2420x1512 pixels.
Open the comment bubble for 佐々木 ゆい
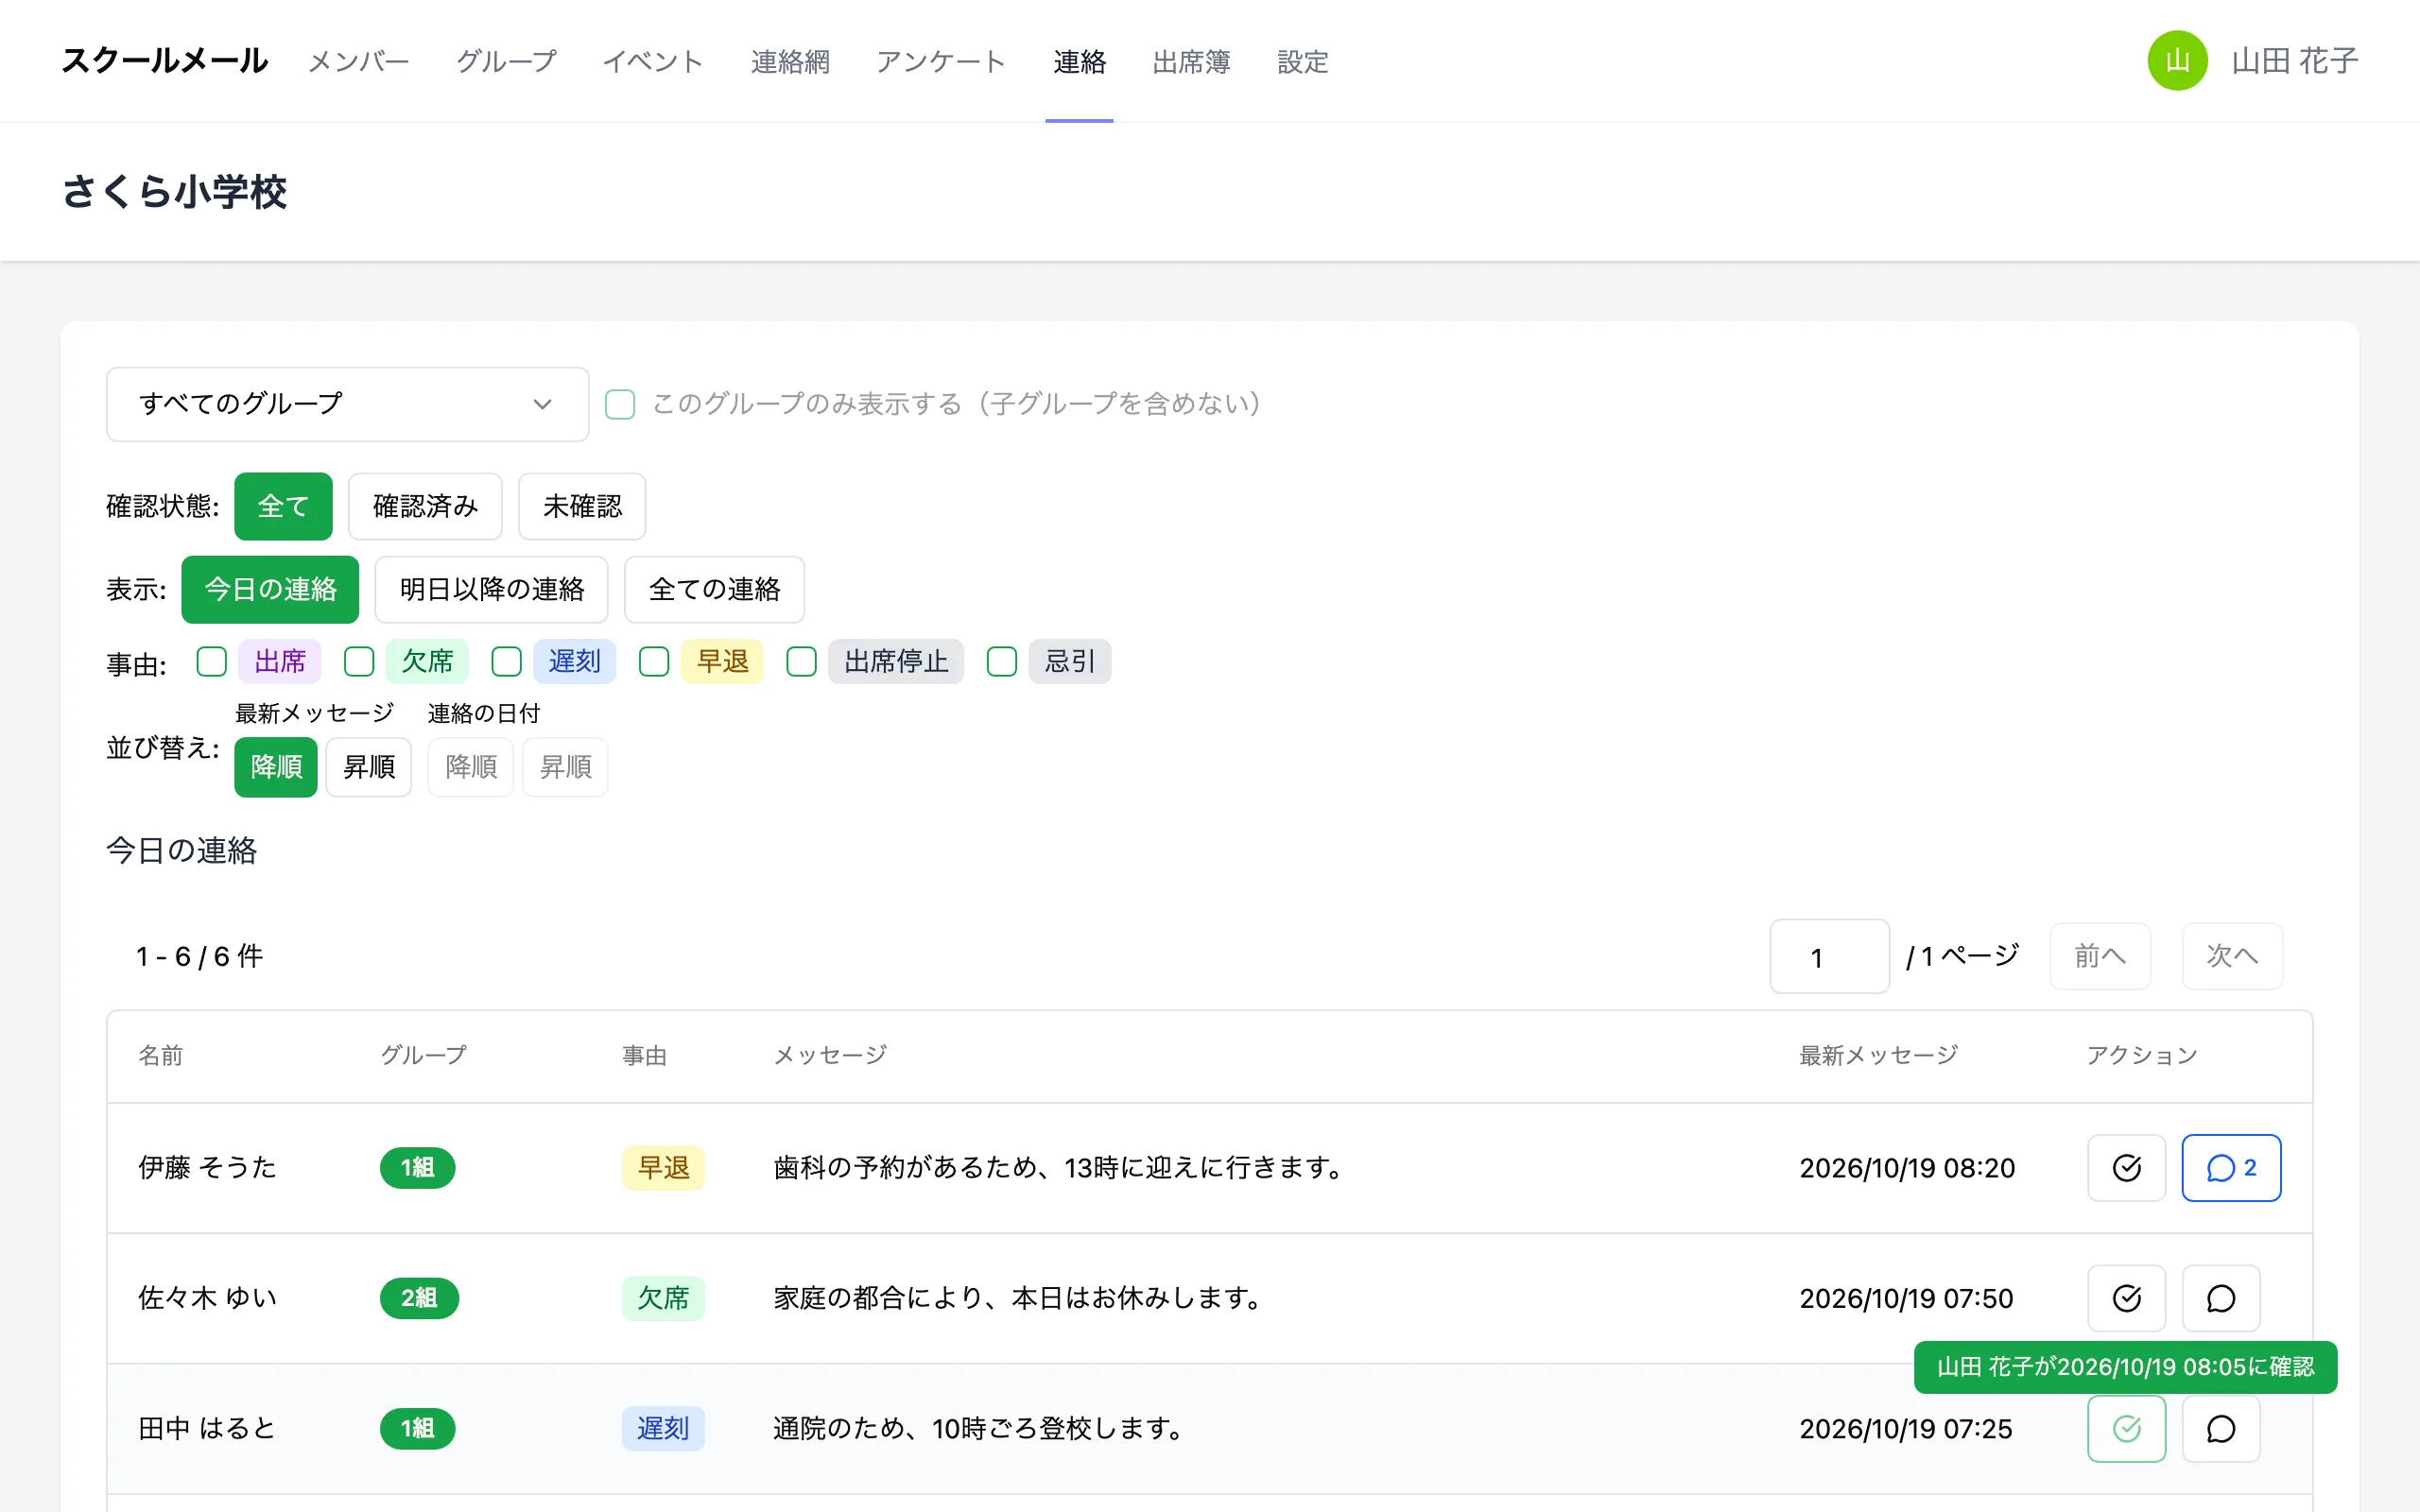(2221, 1298)
